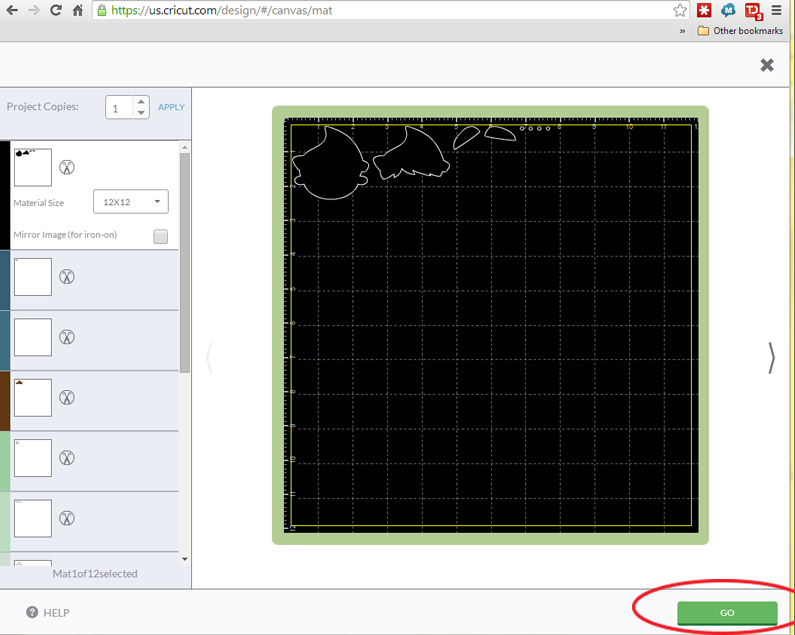Close the mat preview with X

(767, 65)
